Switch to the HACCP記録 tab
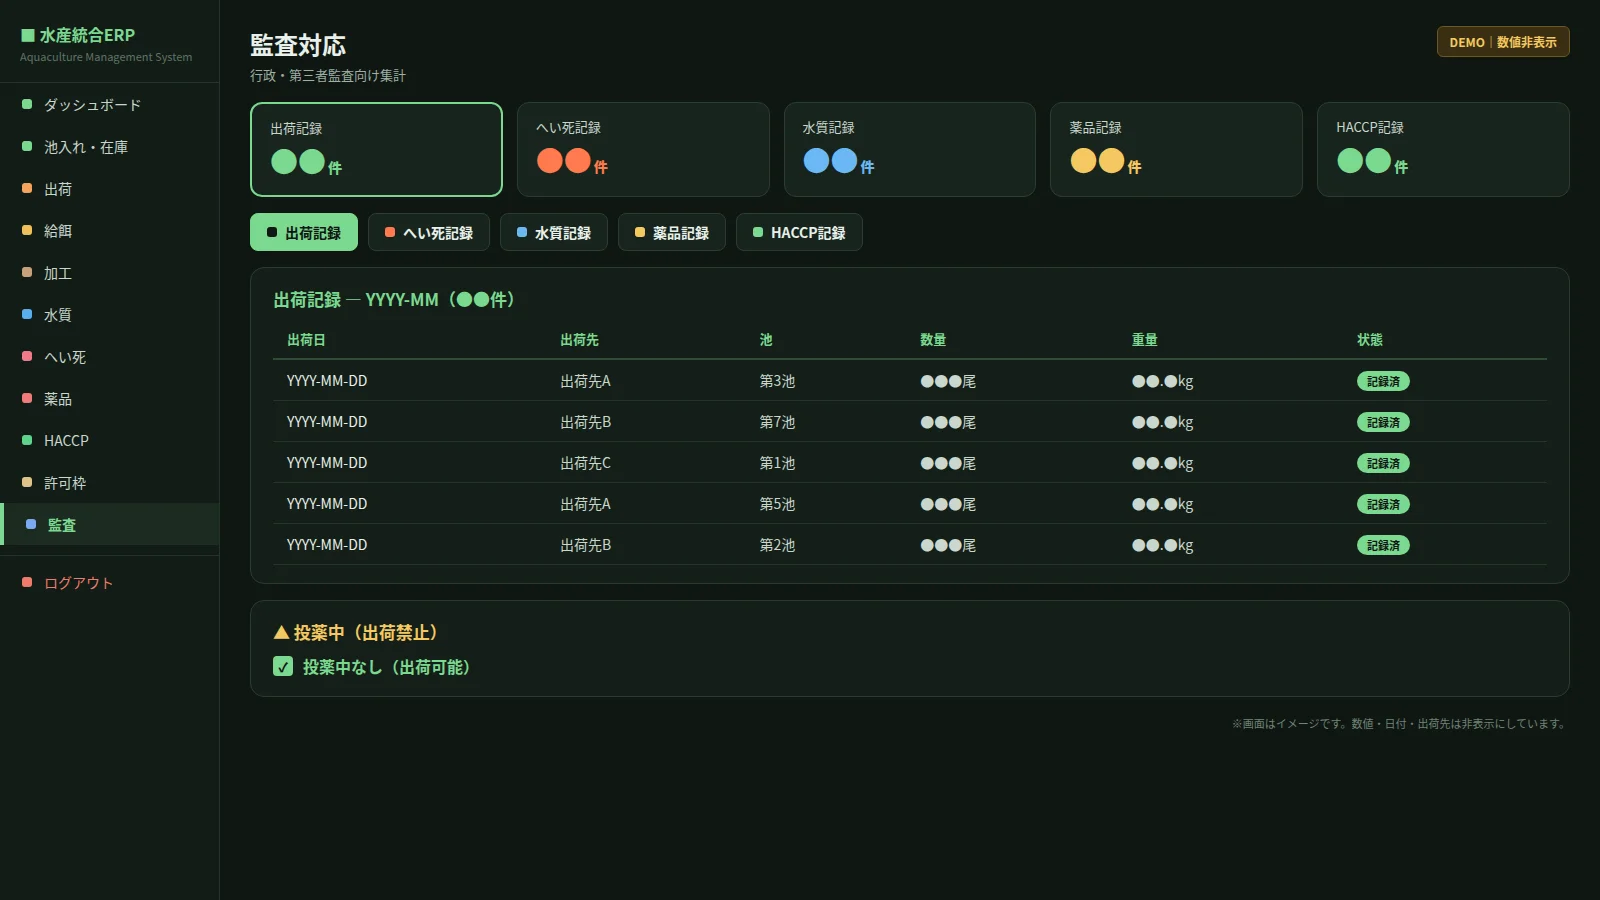Viewport: 1600px width, 900px height. [799, 232]
